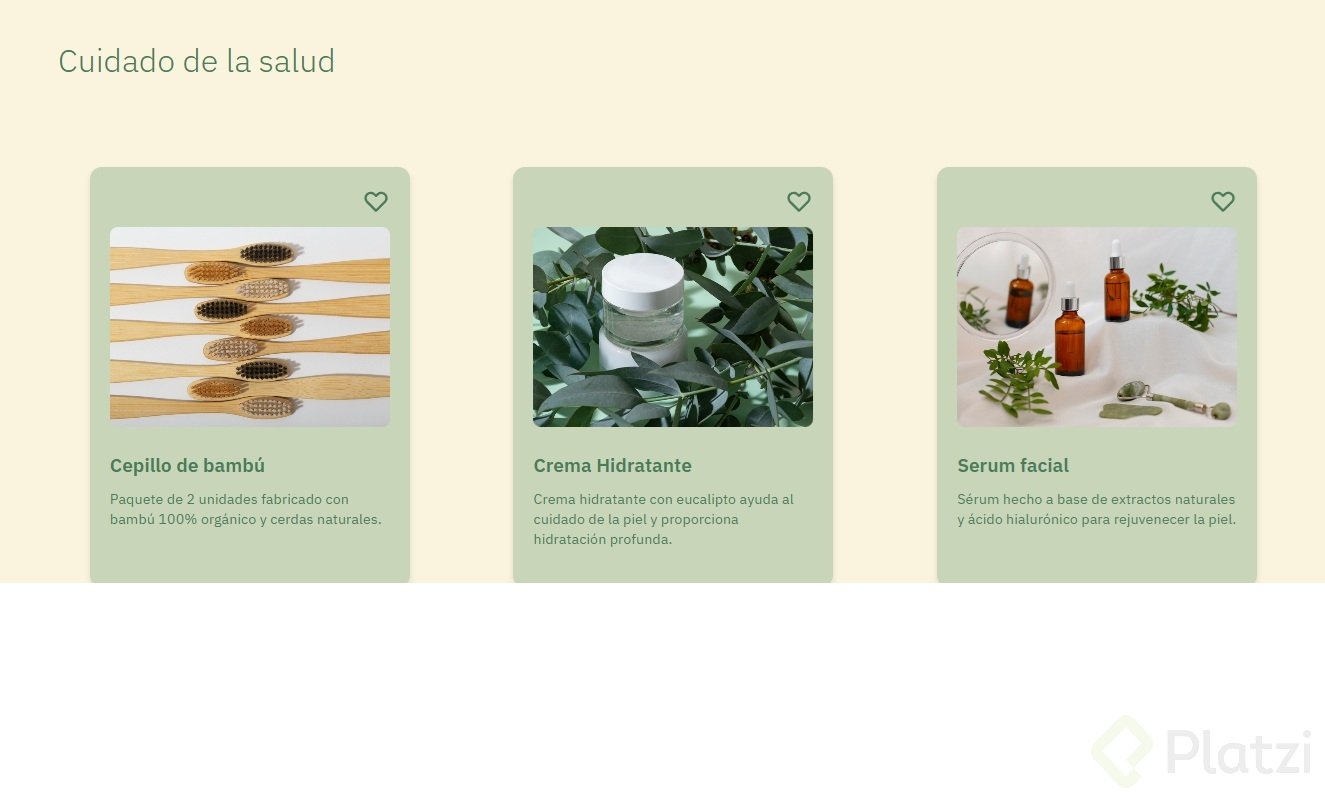Click the hyaluronic acid serum description
This screenshot has width=1325, height=796.
pyautogui.click(x=1096, y=509)
